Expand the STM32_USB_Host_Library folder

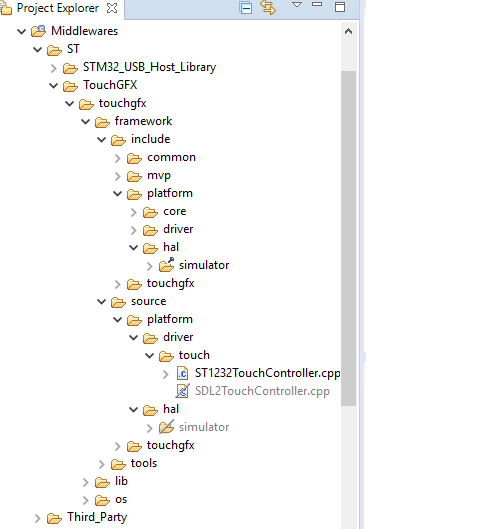(54, 68)
